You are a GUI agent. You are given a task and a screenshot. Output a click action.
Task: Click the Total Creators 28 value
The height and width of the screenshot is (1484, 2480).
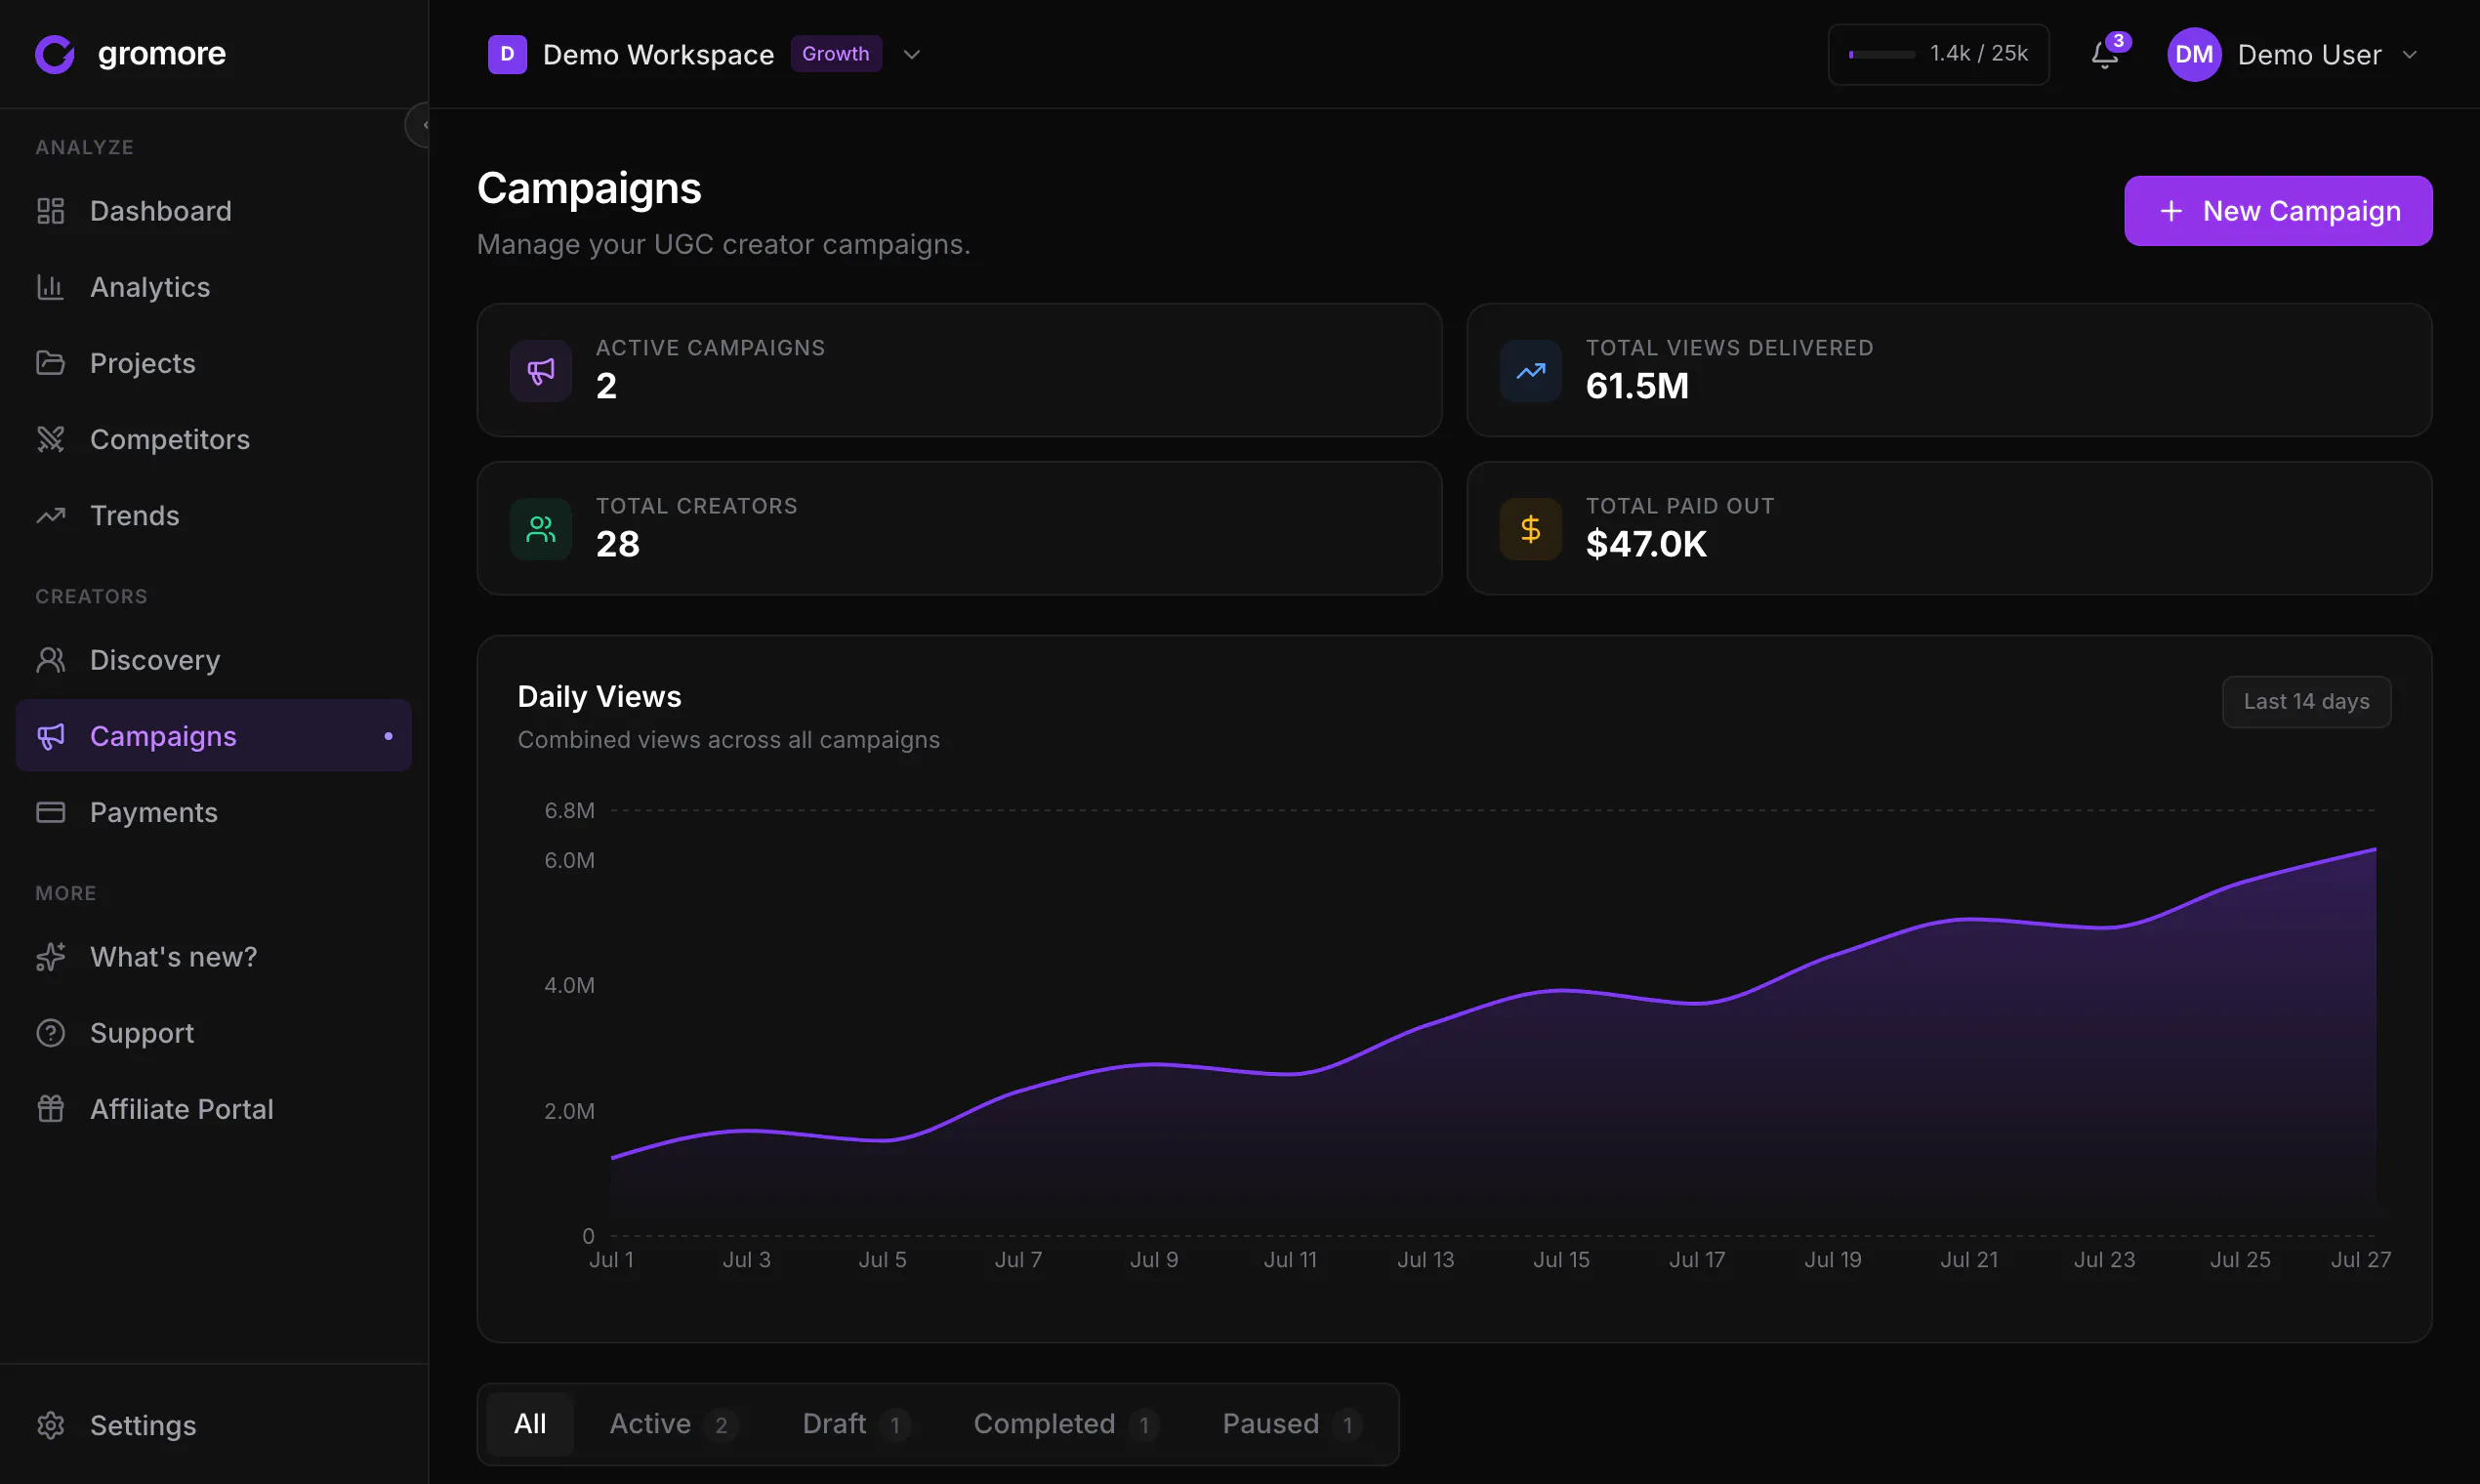617,544
